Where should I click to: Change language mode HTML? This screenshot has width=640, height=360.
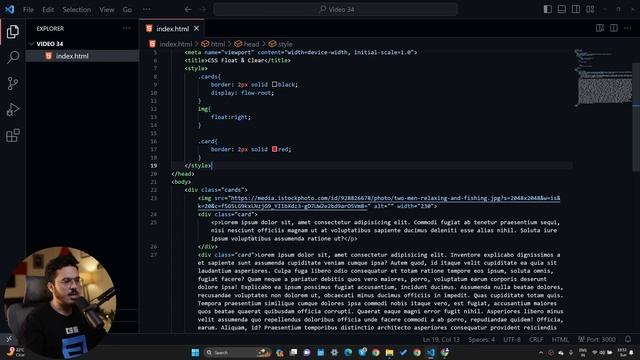[560, 340]
